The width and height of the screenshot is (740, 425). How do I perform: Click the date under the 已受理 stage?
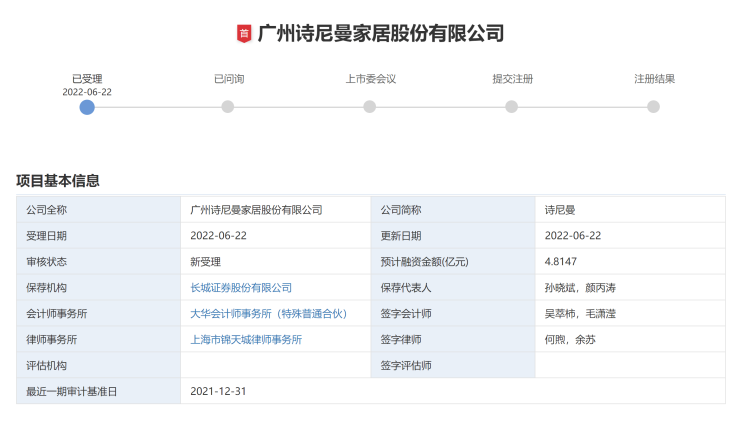(x=87, y=91)
